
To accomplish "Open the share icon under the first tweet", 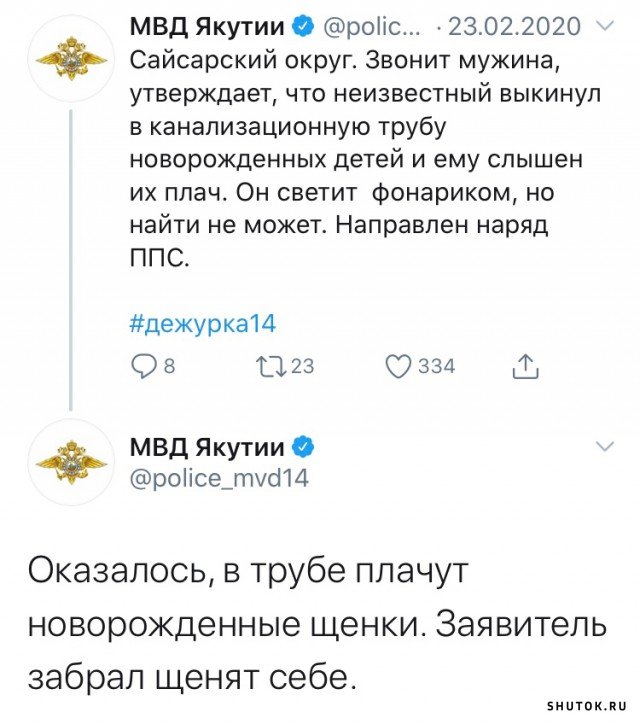I will tap(526, 366).
